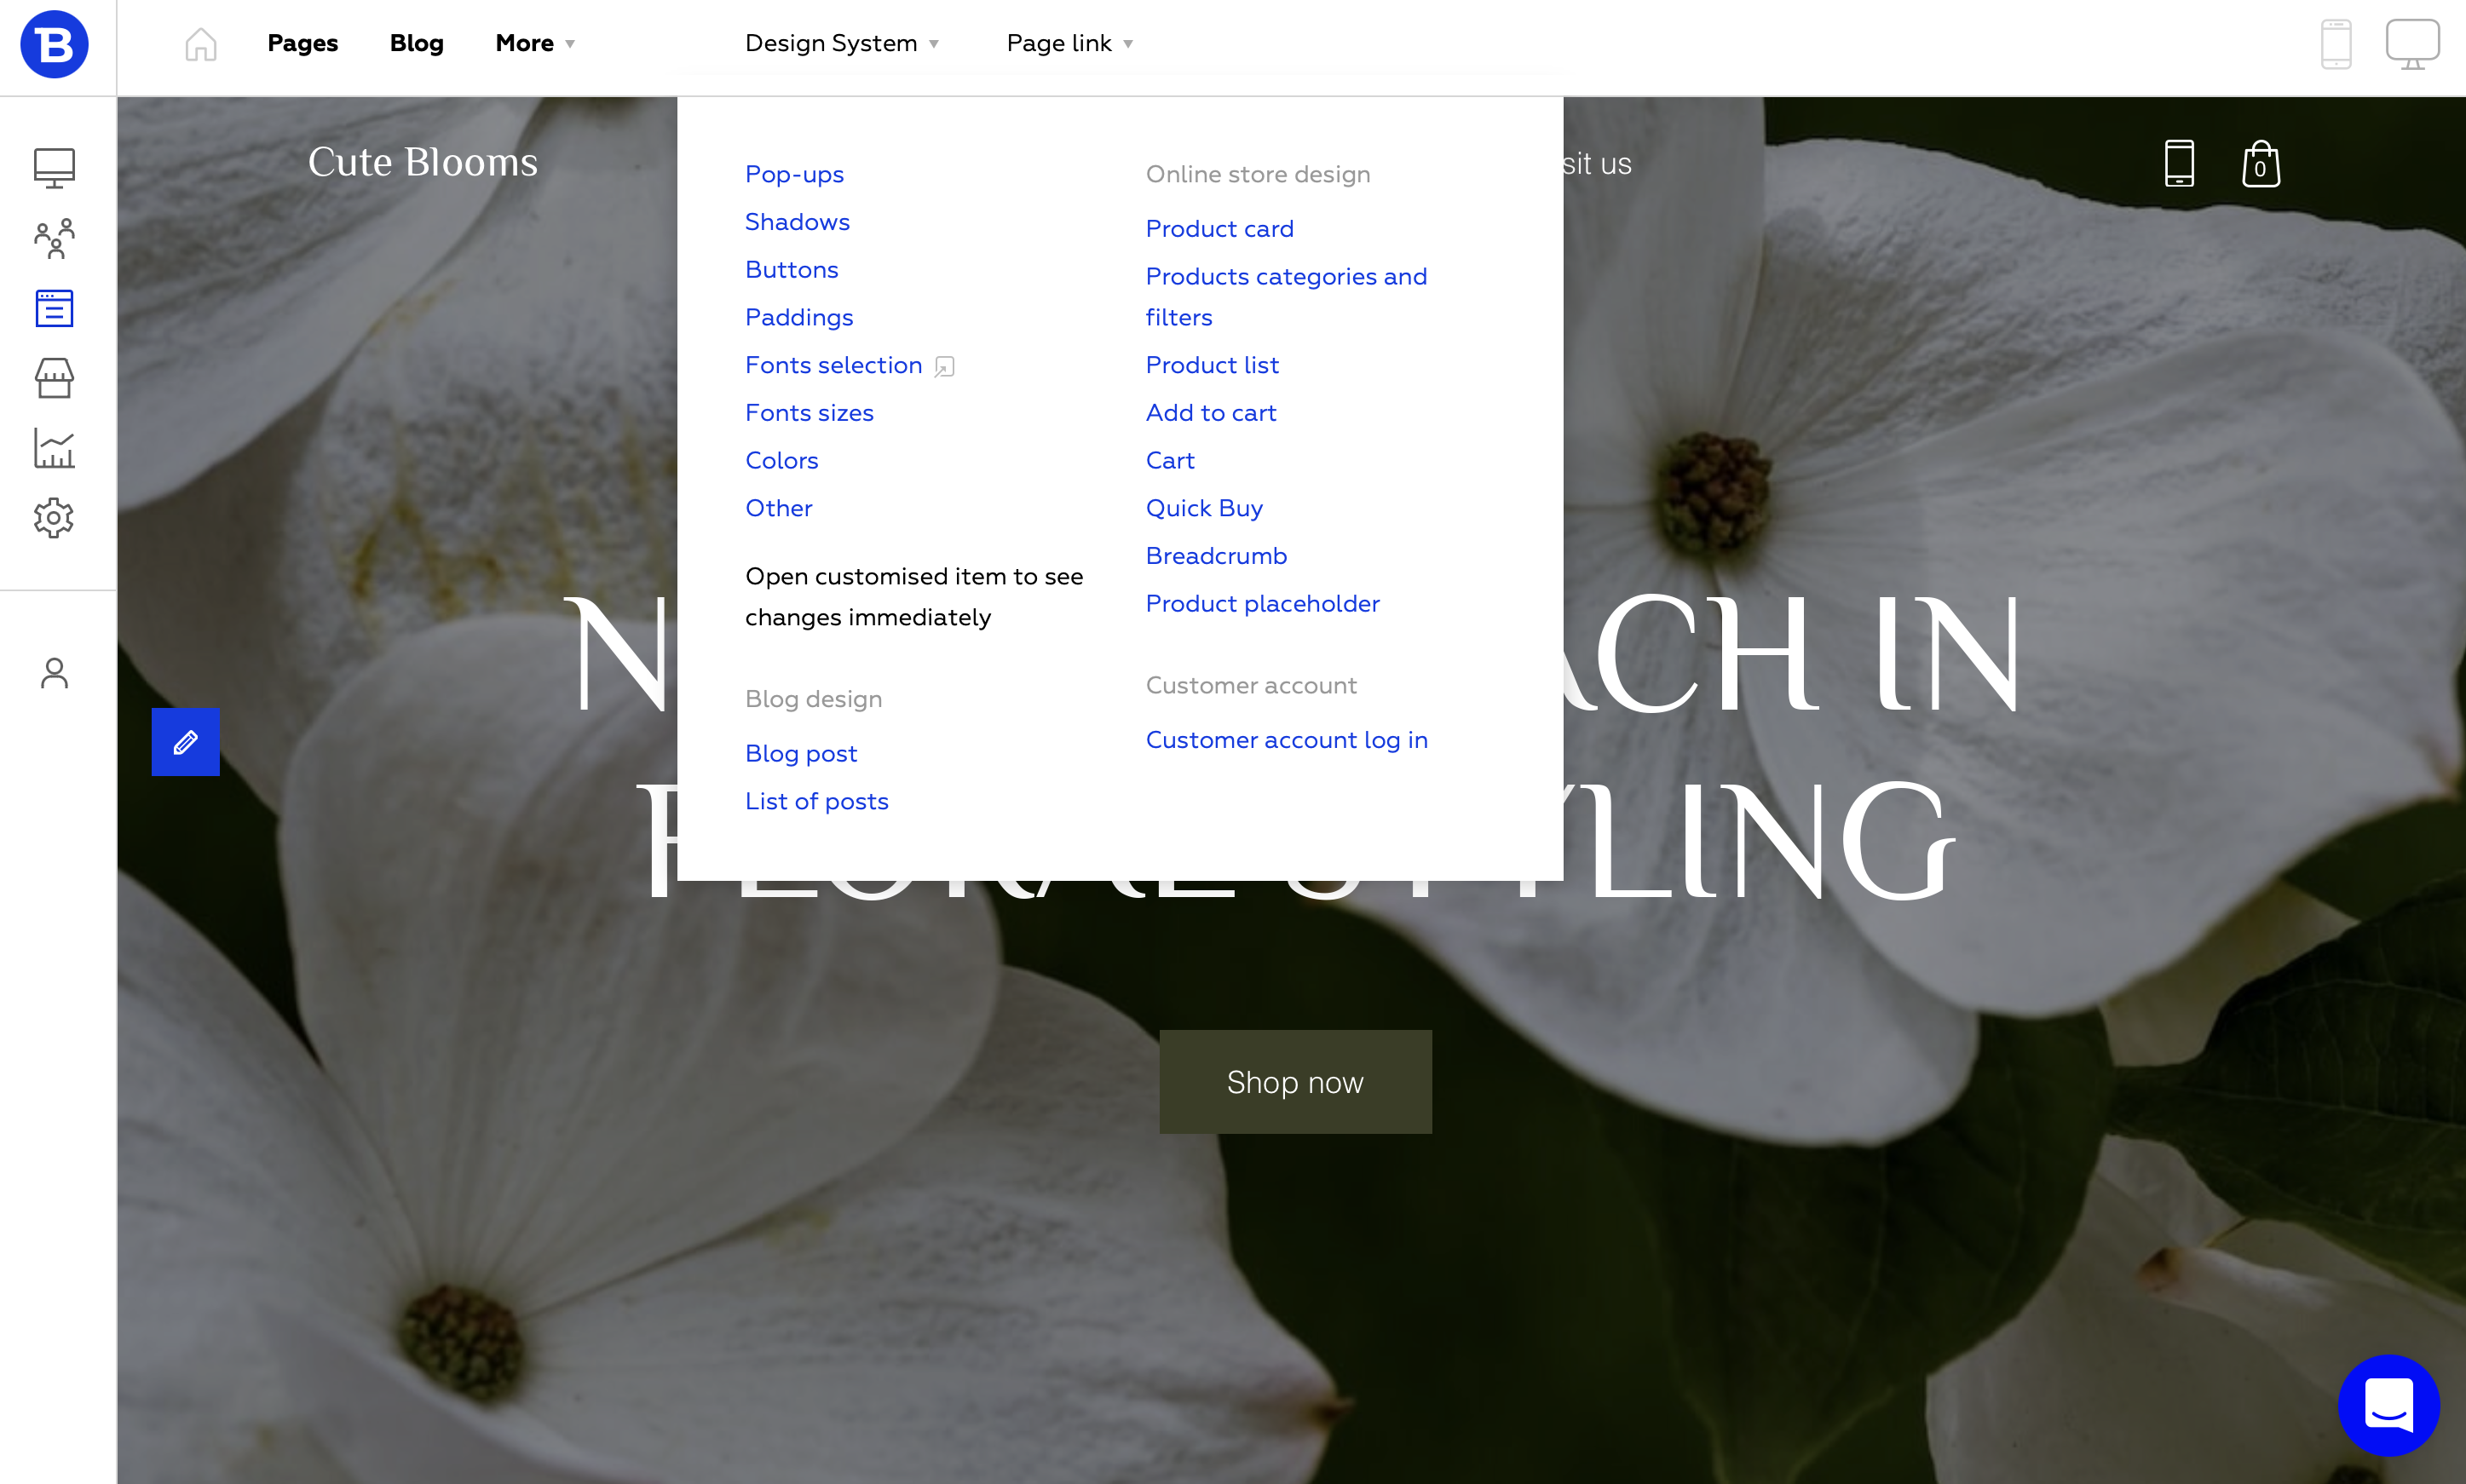The width and height of the screenshot is (2466, 1484).
Task: Click the blue B logo icon
Action: [54, 44]
